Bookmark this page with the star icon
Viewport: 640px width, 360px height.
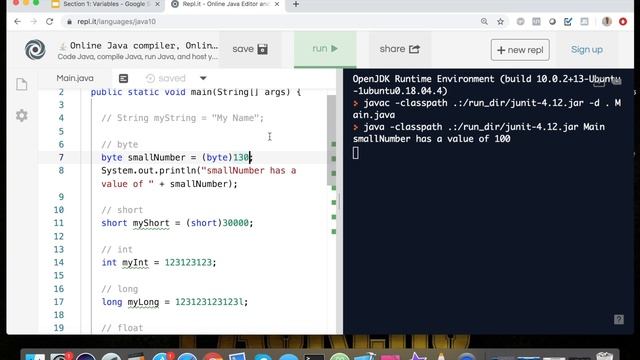500,22
